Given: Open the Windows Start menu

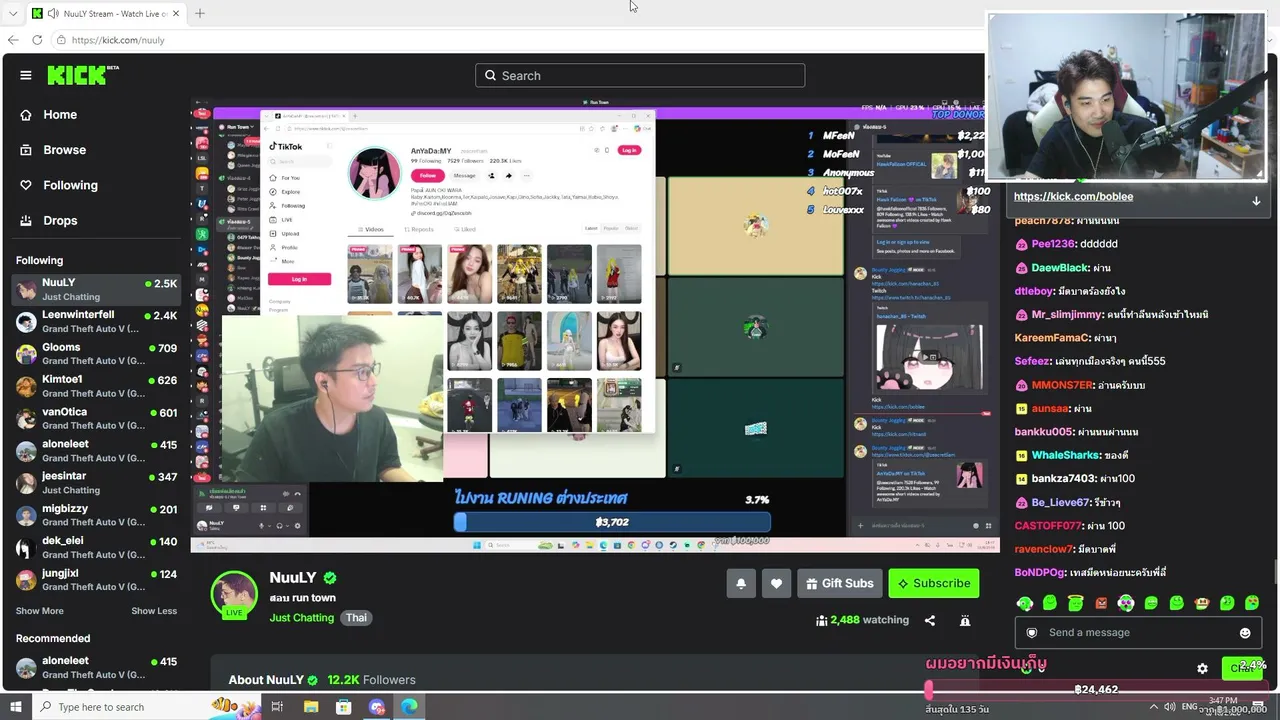Looking at the screenshot, I should [15, 707].
